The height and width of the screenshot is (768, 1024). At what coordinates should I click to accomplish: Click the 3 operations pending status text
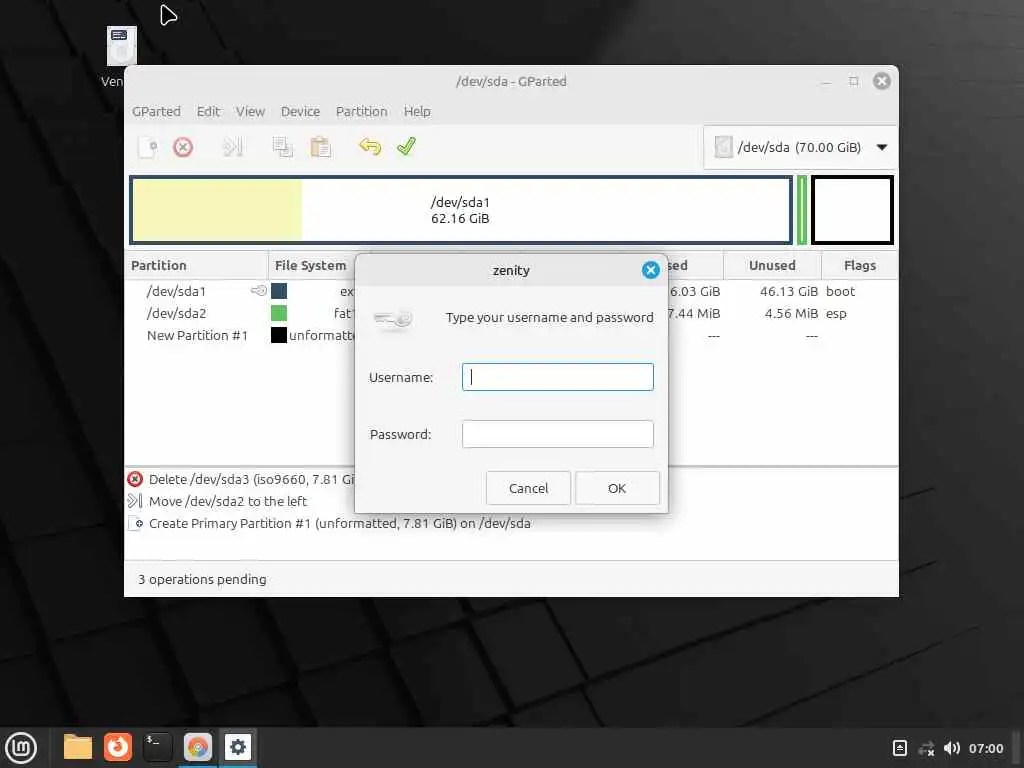202,579
